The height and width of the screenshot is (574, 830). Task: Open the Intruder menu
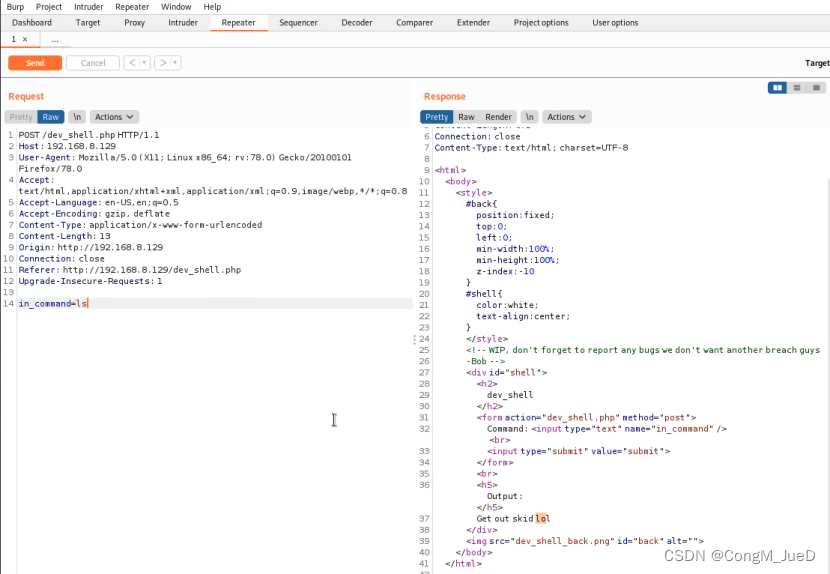click(88, 7)
